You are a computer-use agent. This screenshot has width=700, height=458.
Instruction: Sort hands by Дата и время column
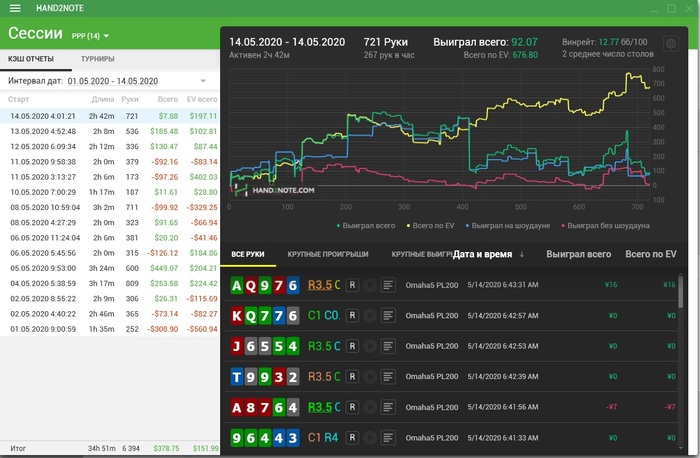pos(482,254)
